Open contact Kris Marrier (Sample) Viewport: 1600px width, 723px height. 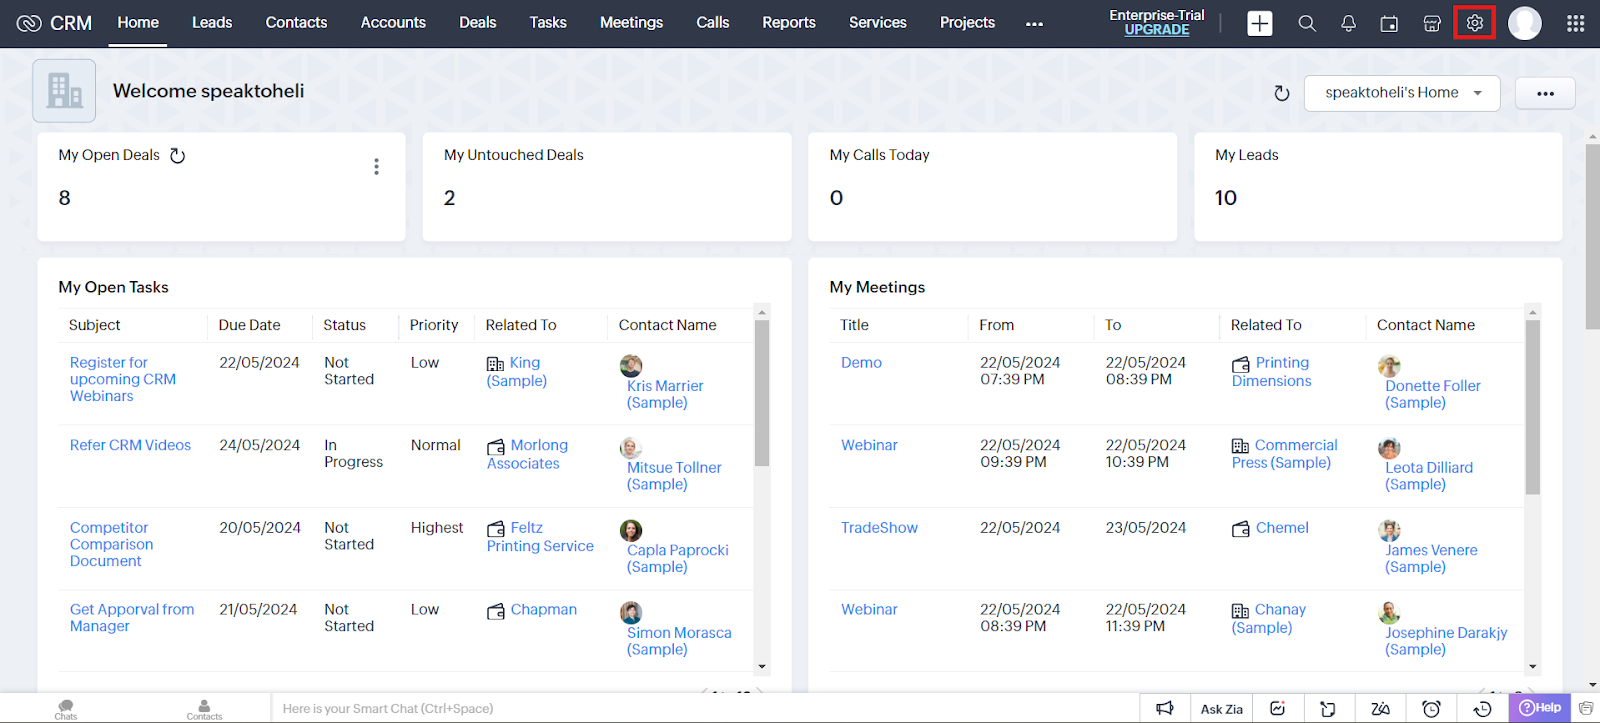665,394
